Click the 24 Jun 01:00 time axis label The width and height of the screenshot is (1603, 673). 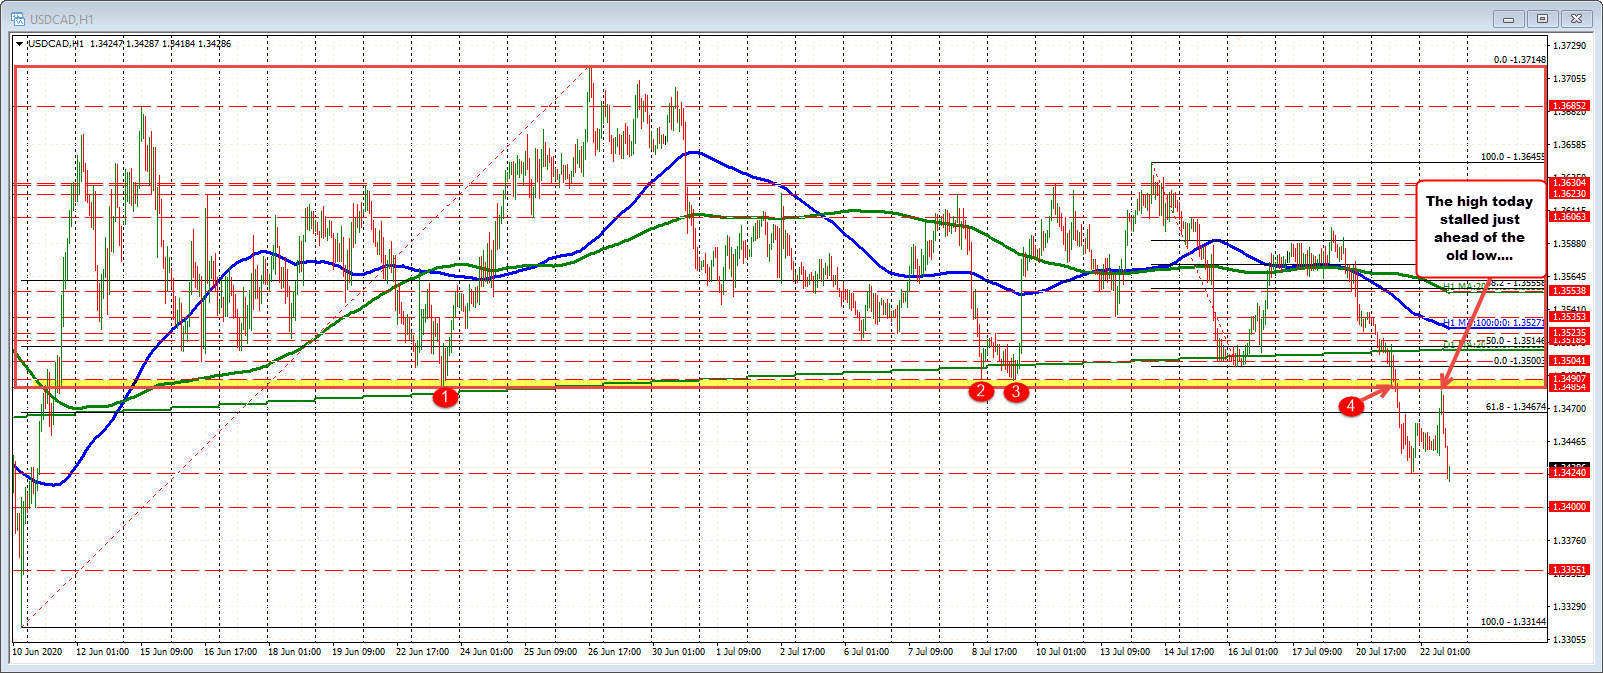[x=486, y=652]
